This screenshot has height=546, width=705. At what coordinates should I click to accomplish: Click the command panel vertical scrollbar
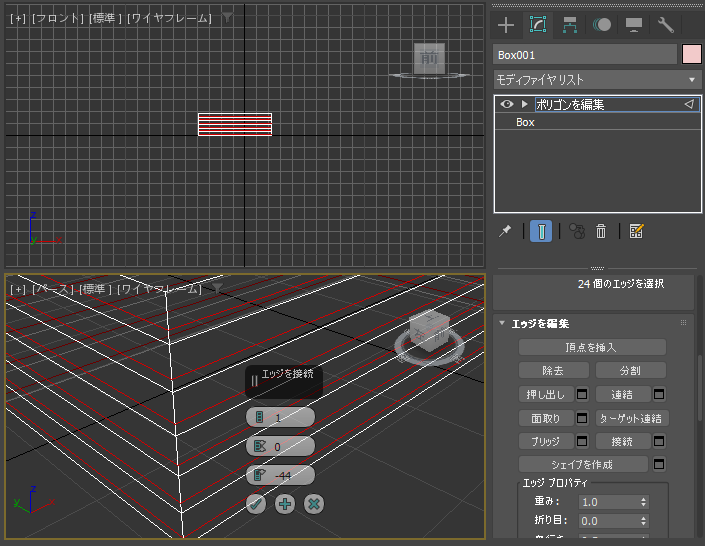coord(700,388)
